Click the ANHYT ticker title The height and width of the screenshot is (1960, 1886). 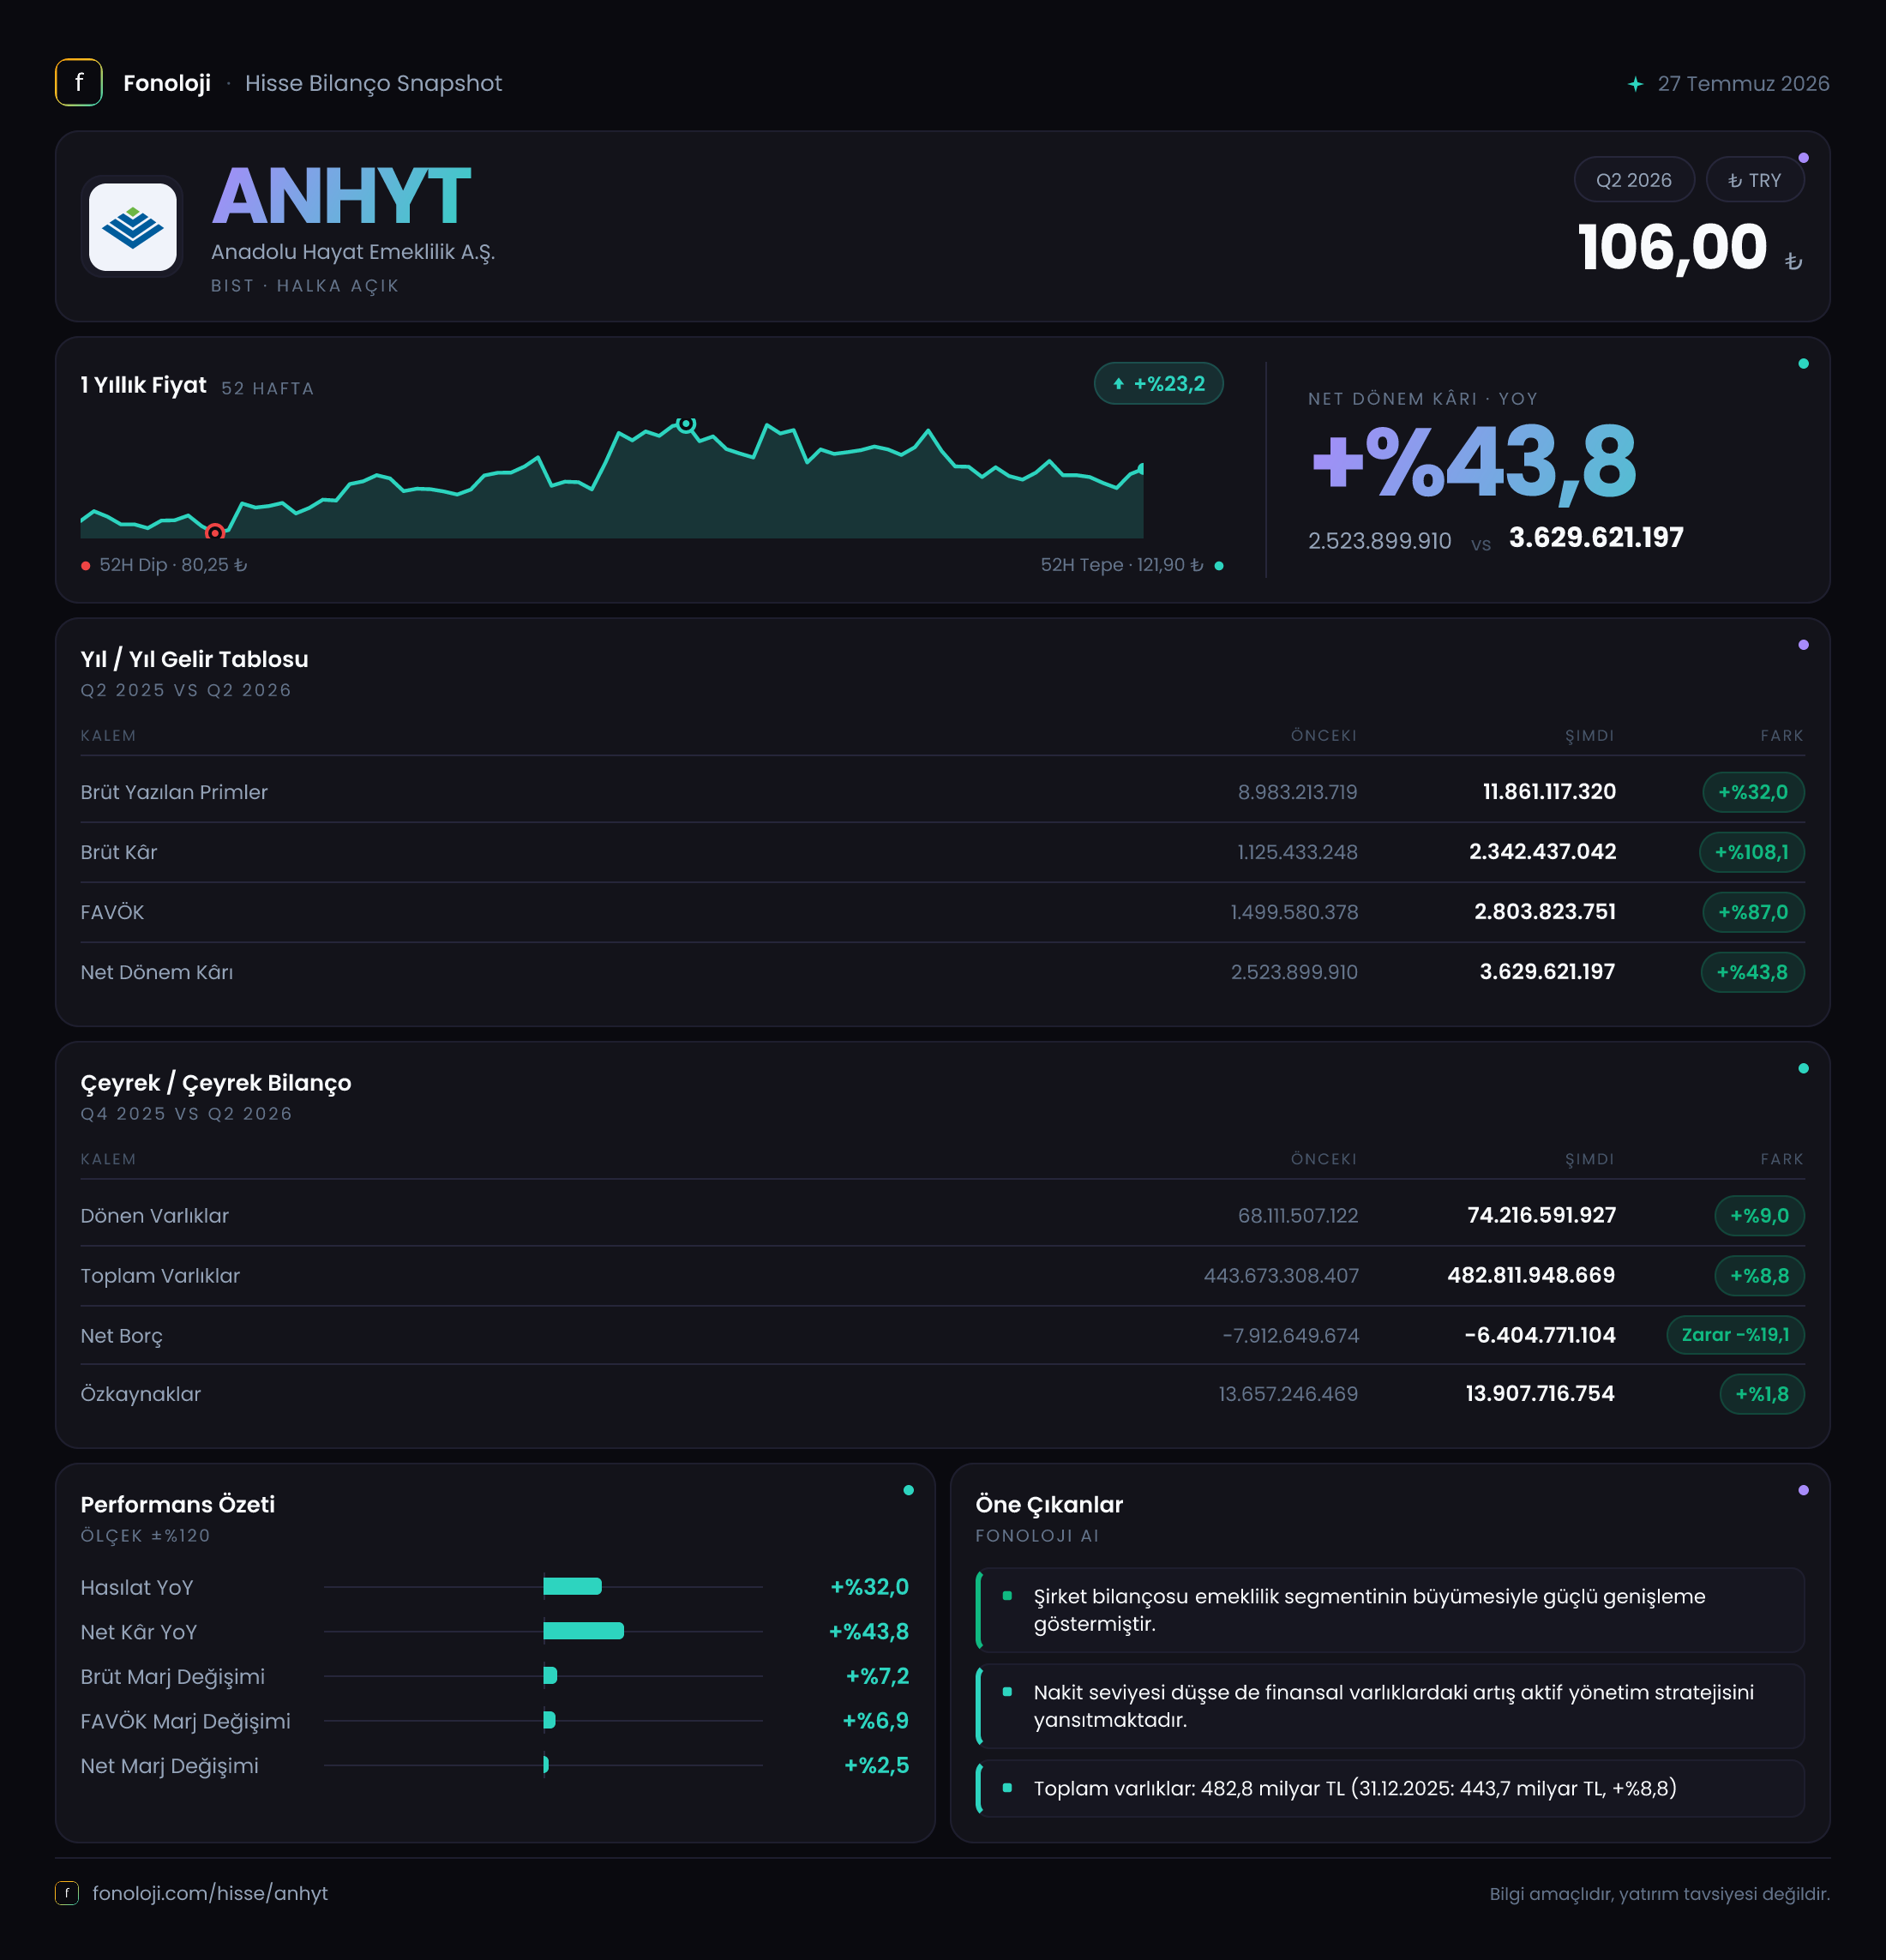click(x=341, y=196)
